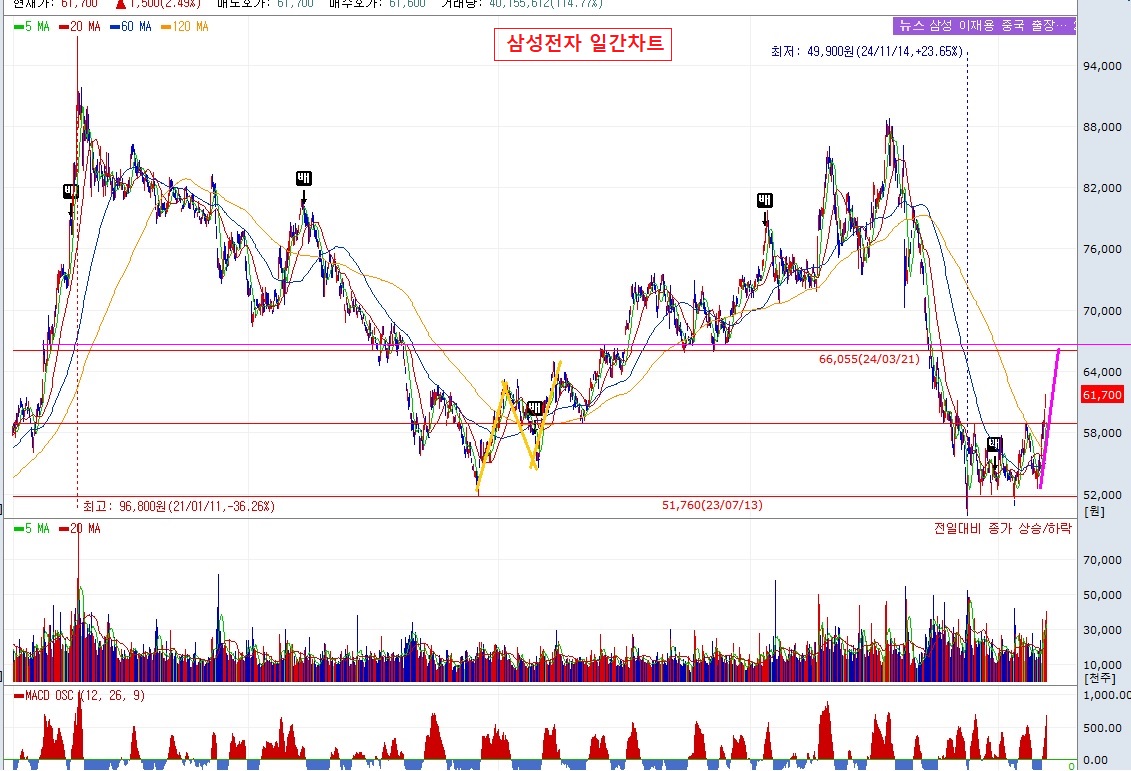Click the 52,000 price axis label
Viewport: 1131px width, 771px height.
point(1103,495)
